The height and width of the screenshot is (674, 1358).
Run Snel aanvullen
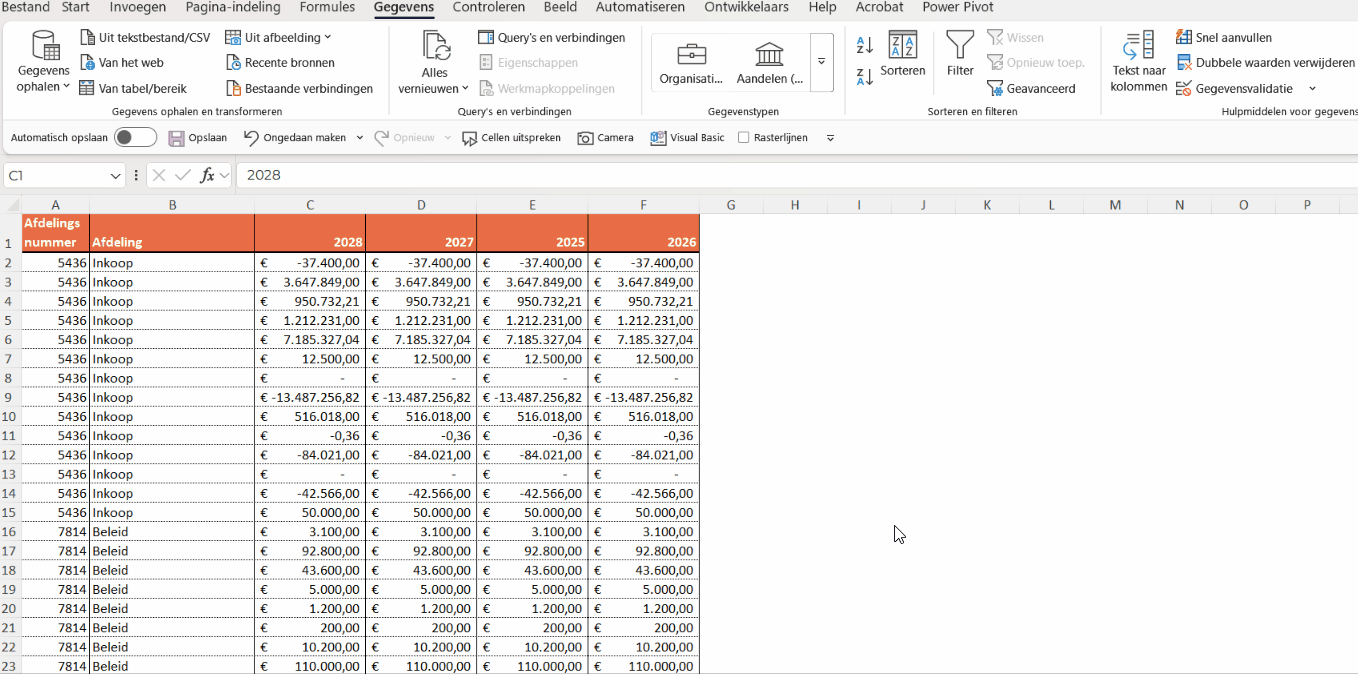[x=1224, y=37]
